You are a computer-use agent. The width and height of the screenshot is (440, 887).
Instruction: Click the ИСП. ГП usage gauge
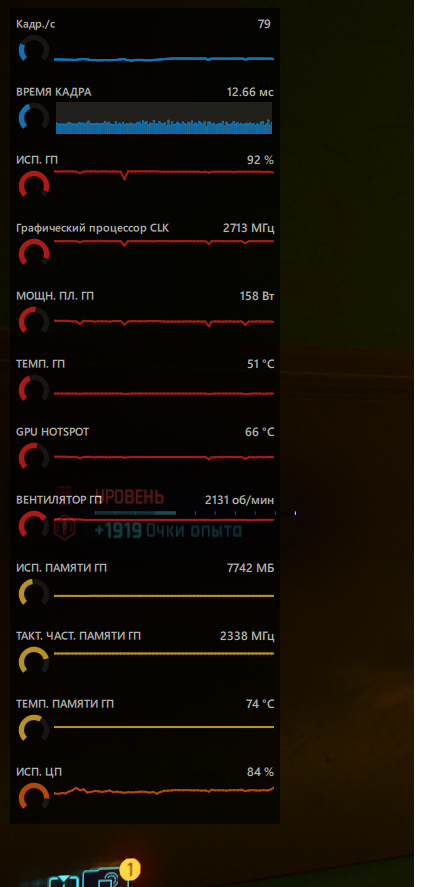[34, 186]
